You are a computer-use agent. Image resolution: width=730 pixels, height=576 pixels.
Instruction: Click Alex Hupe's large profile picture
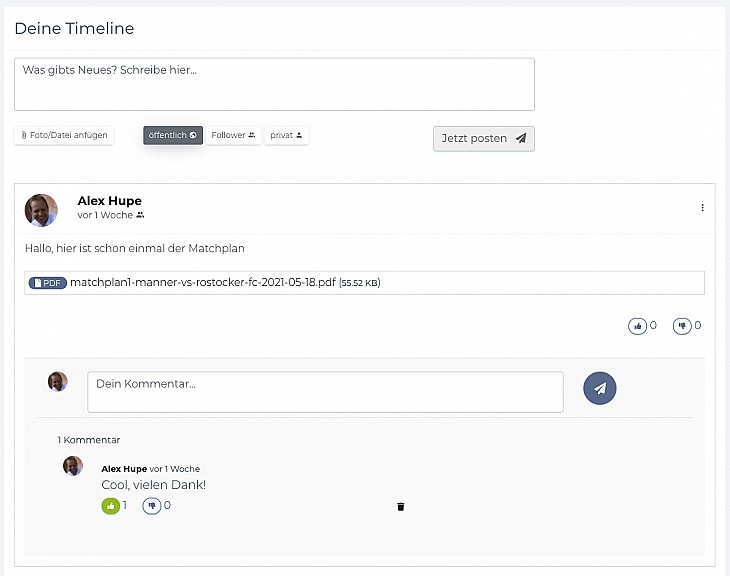(x=41, y=210)
